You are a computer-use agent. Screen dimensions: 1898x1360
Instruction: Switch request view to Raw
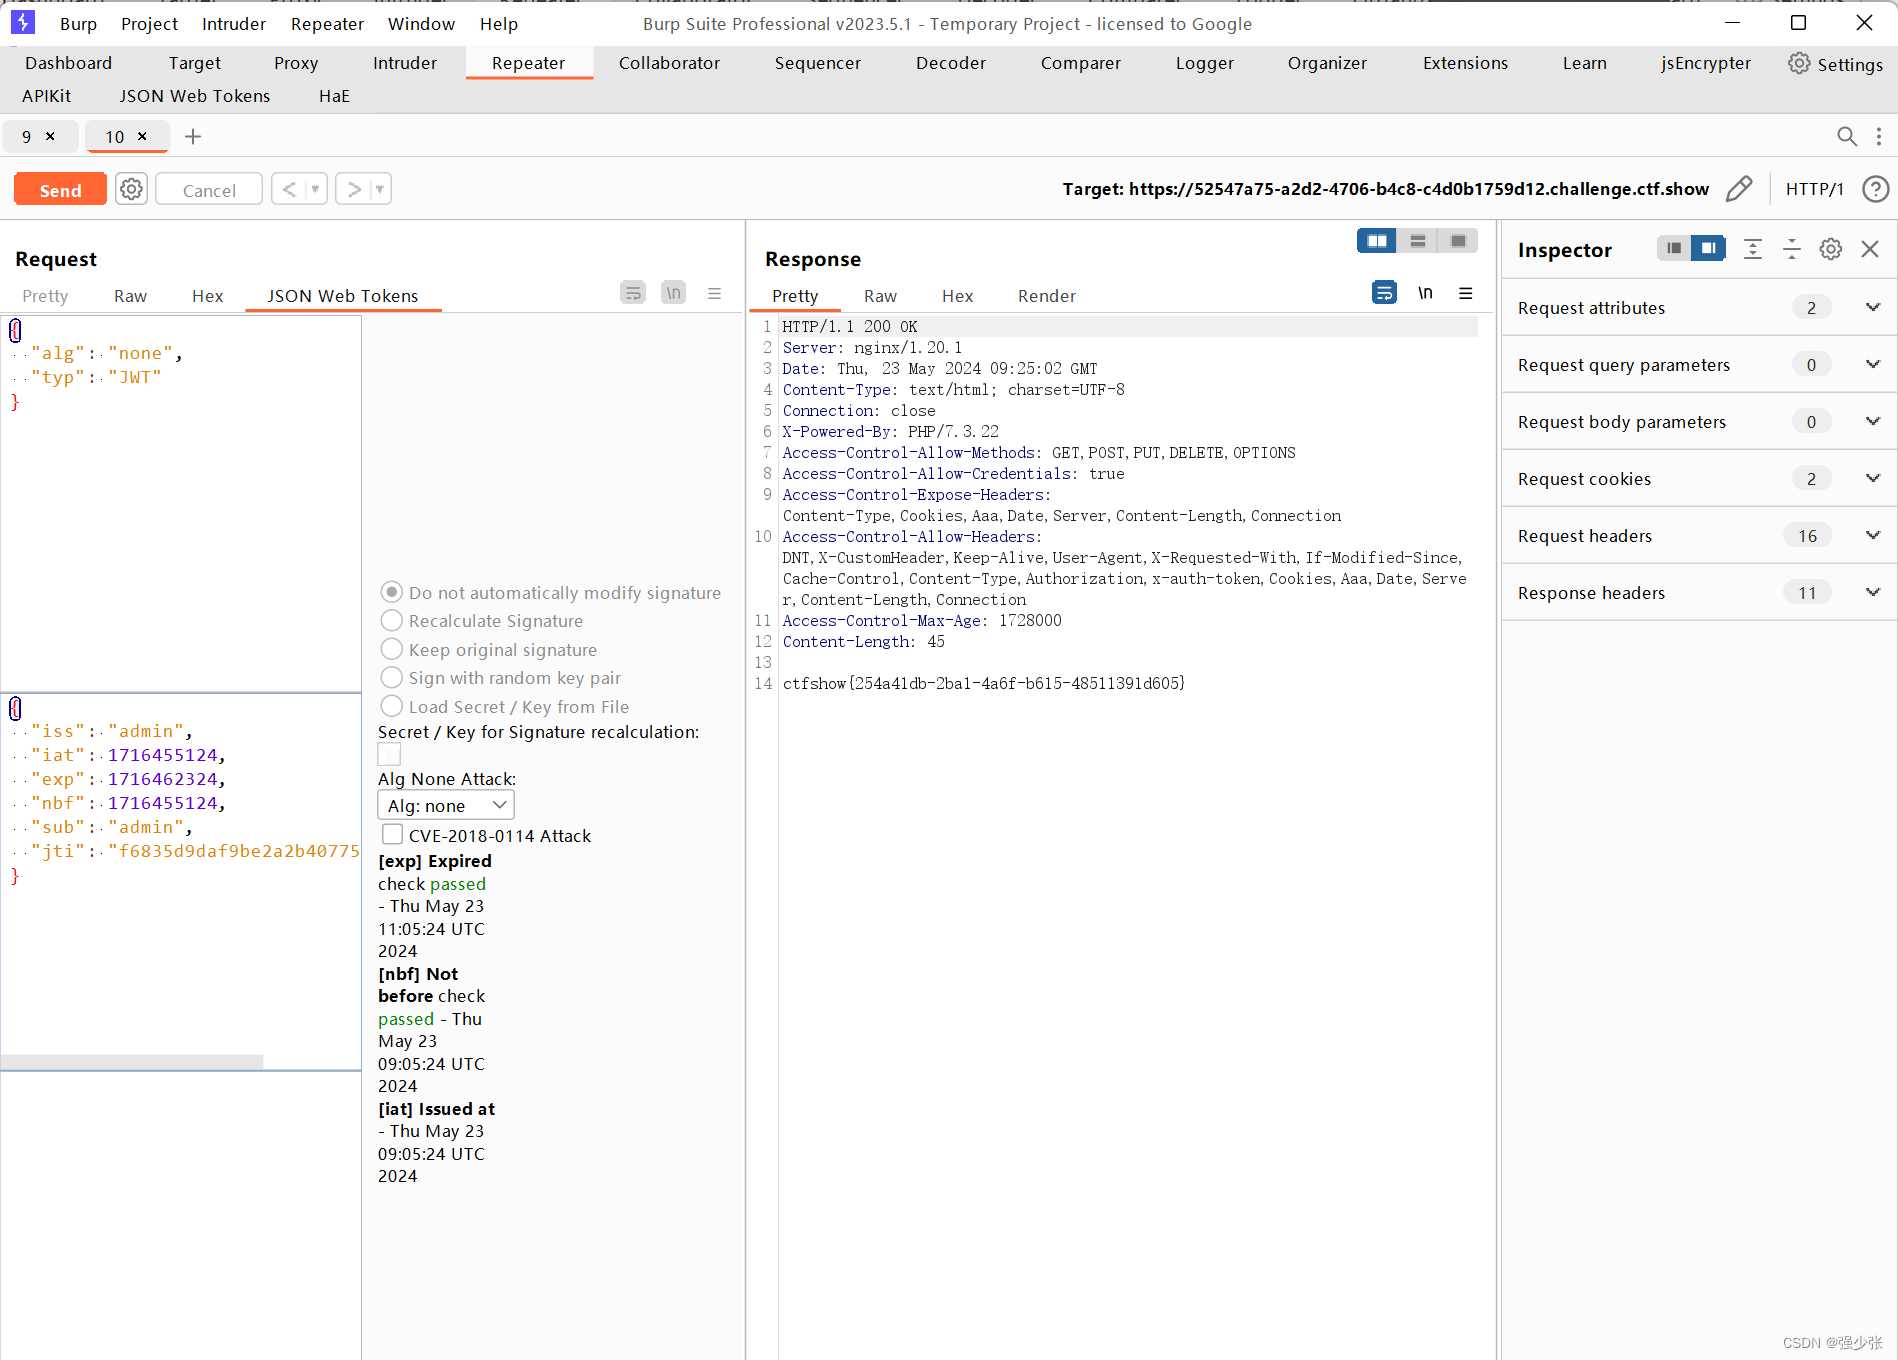tap(130, 295)
